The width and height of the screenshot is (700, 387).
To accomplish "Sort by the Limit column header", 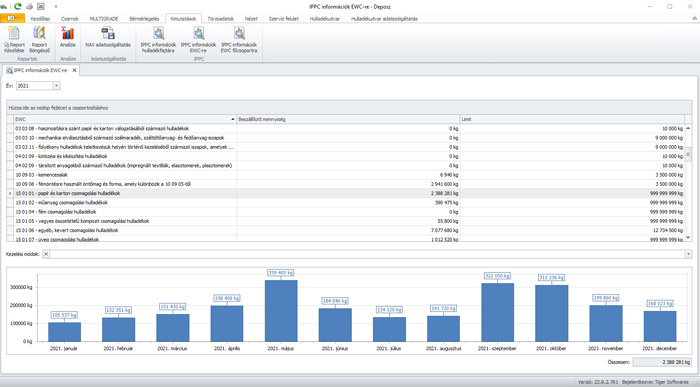I will tap(572, 119).
